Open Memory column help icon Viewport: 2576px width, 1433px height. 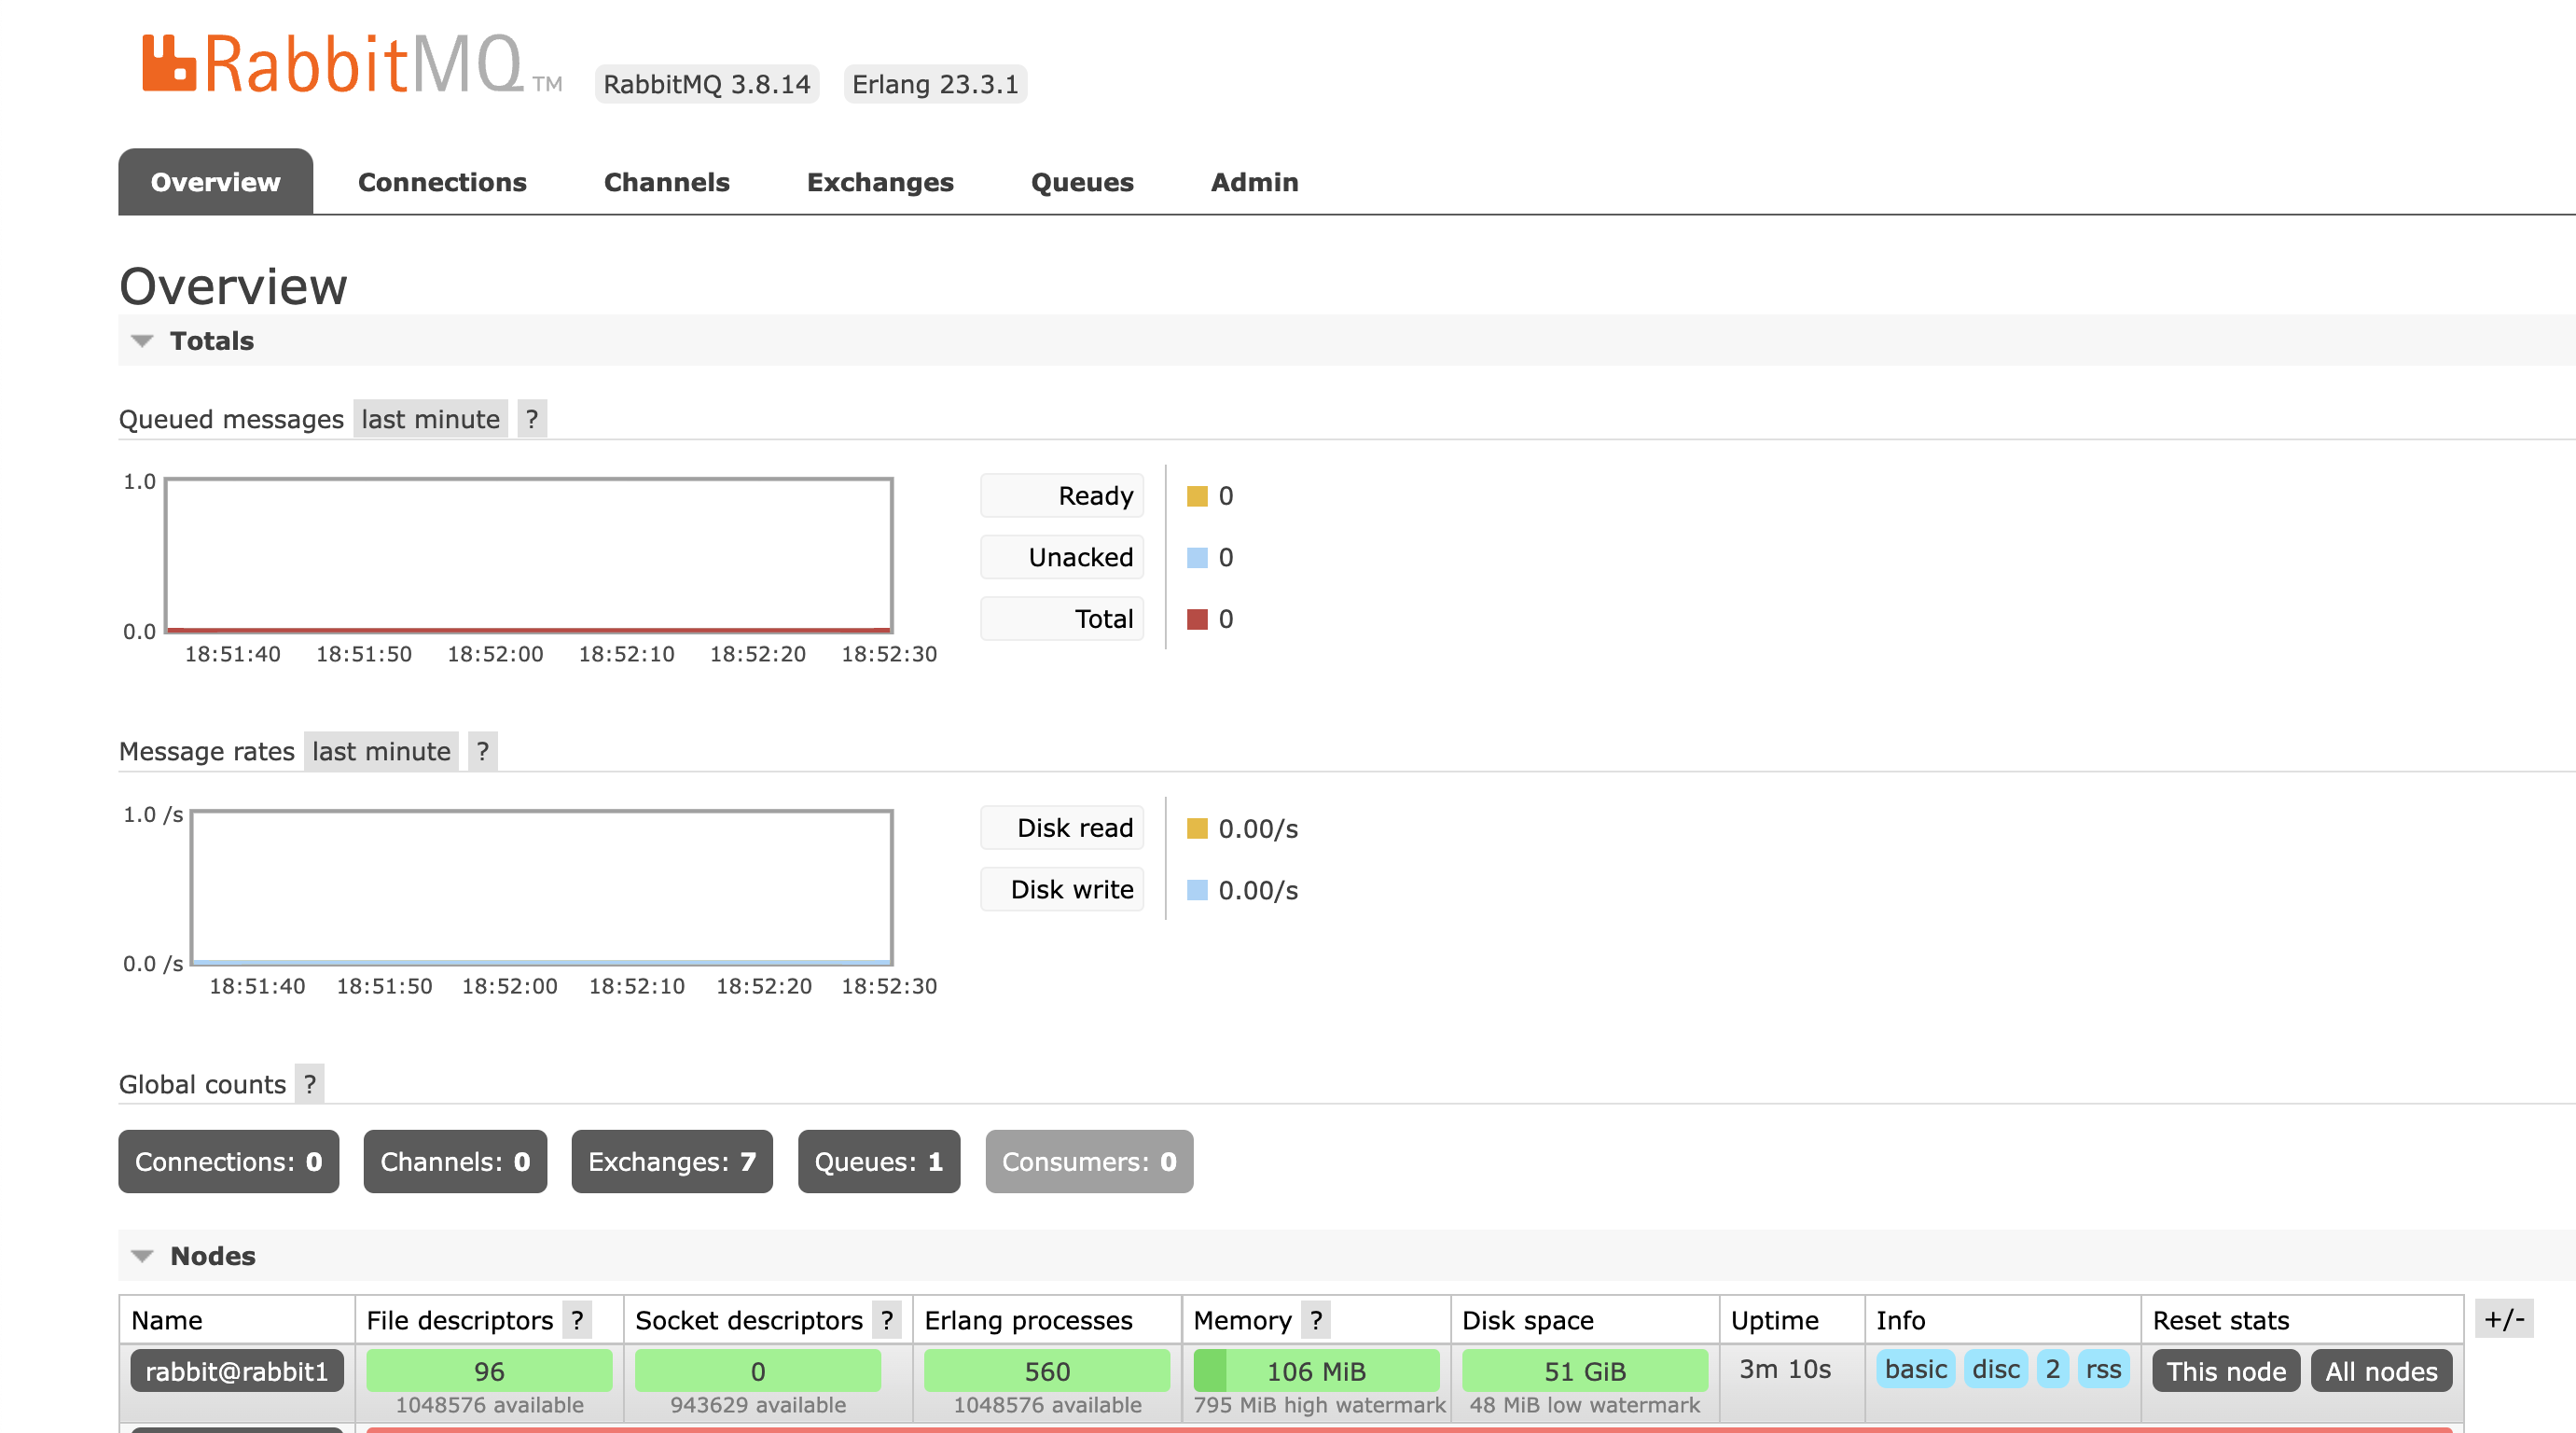tap(1316, 1320)
